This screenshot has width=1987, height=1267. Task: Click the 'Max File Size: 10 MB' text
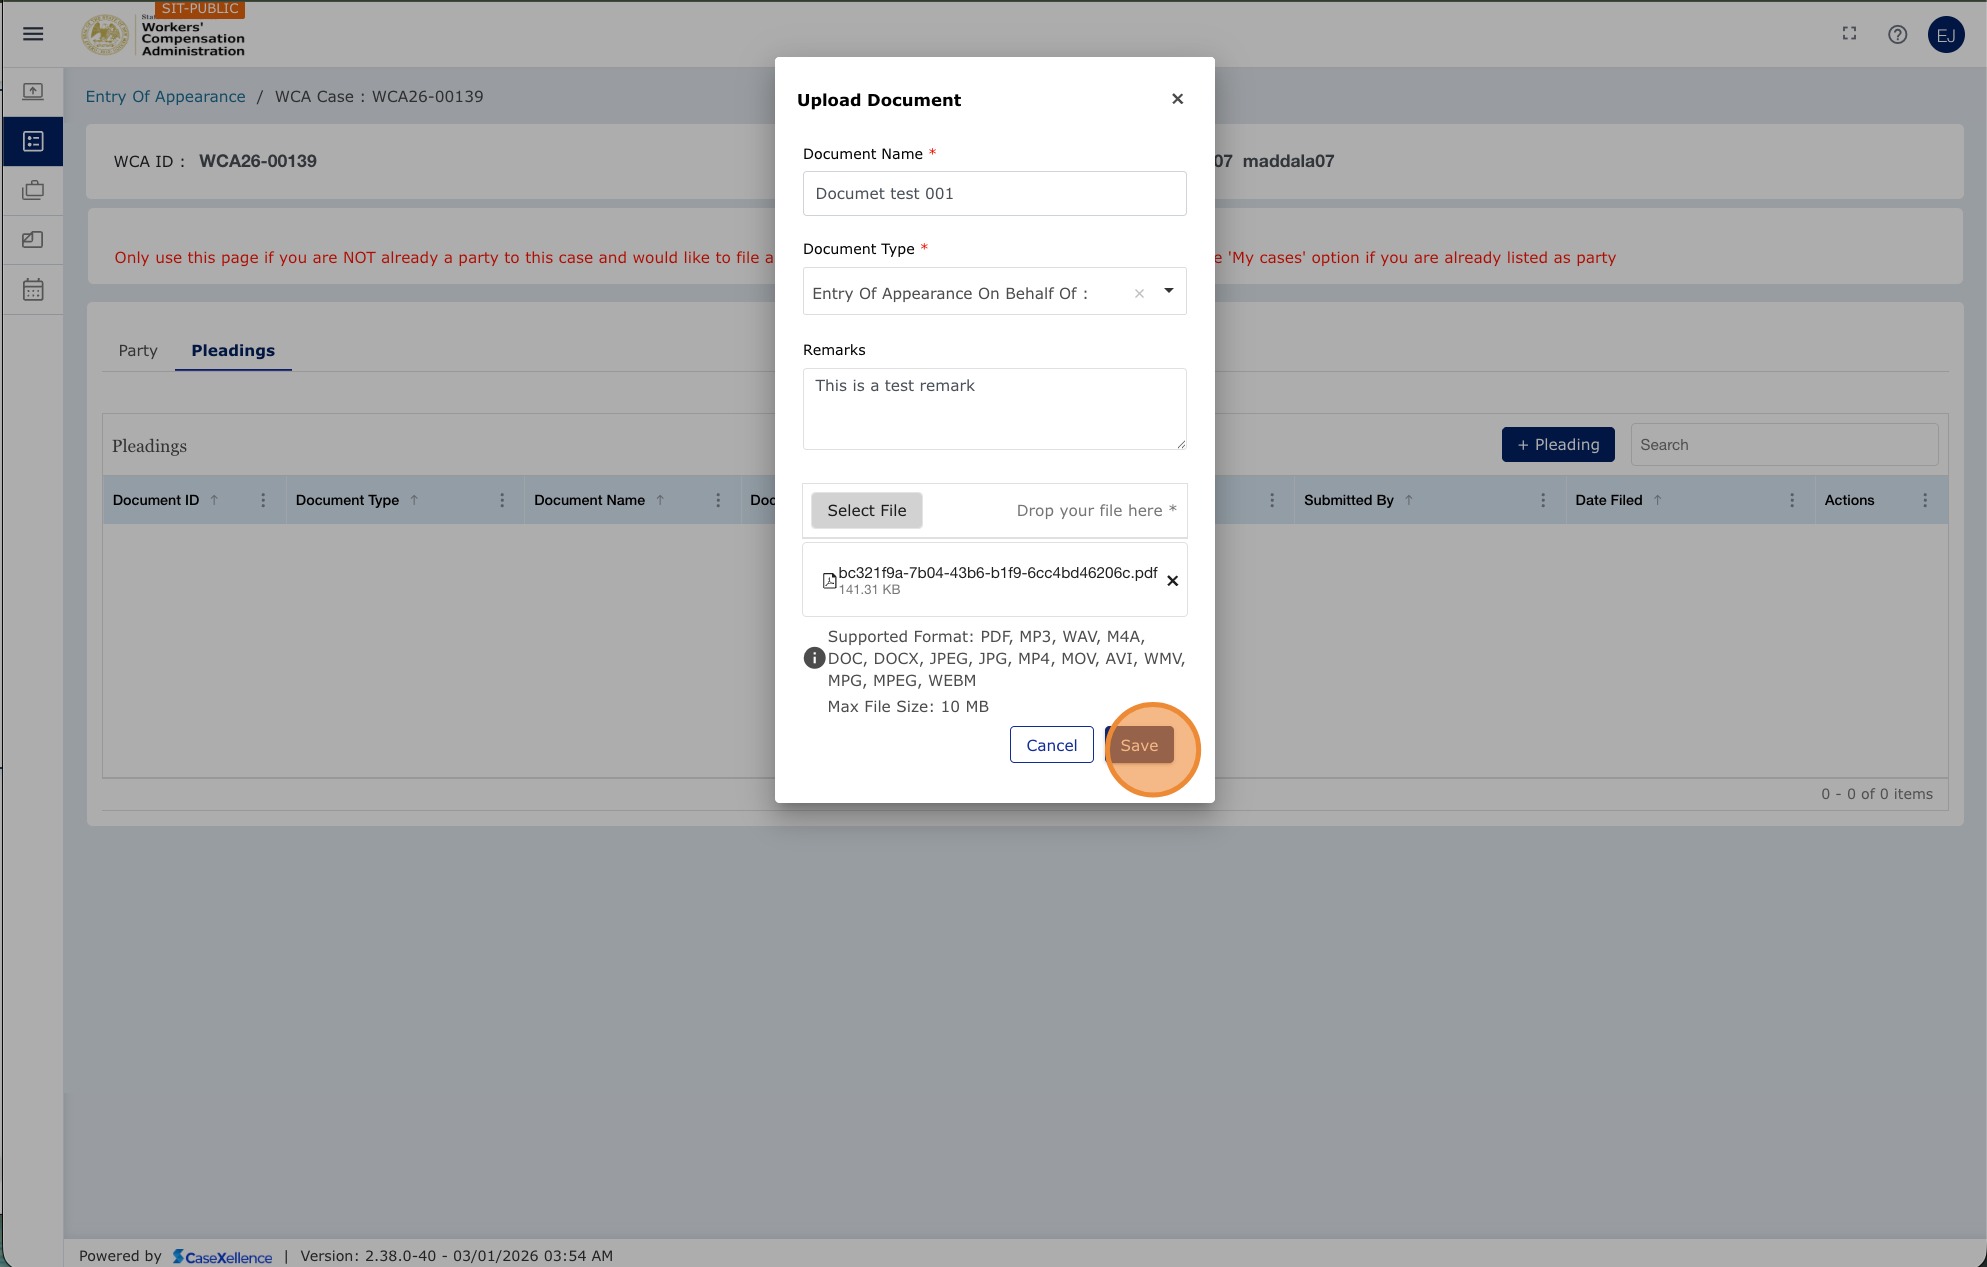(x=908, y=707)
